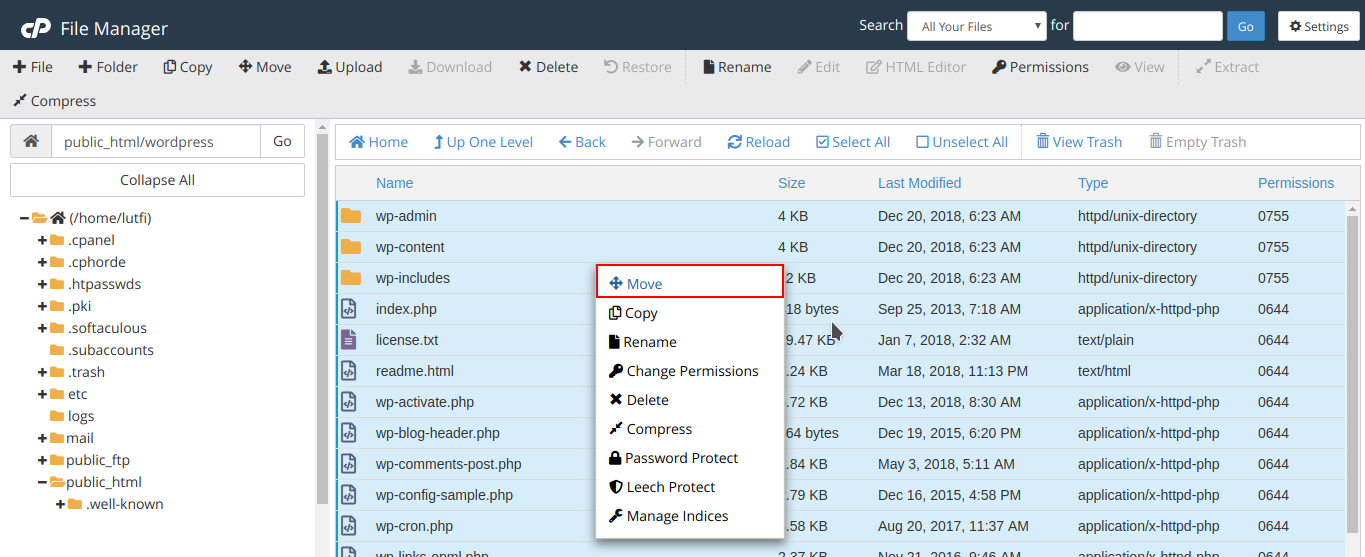Click the wp-content folder icon
Screen dimensions: 1365x557
click(x=350, y=247)
